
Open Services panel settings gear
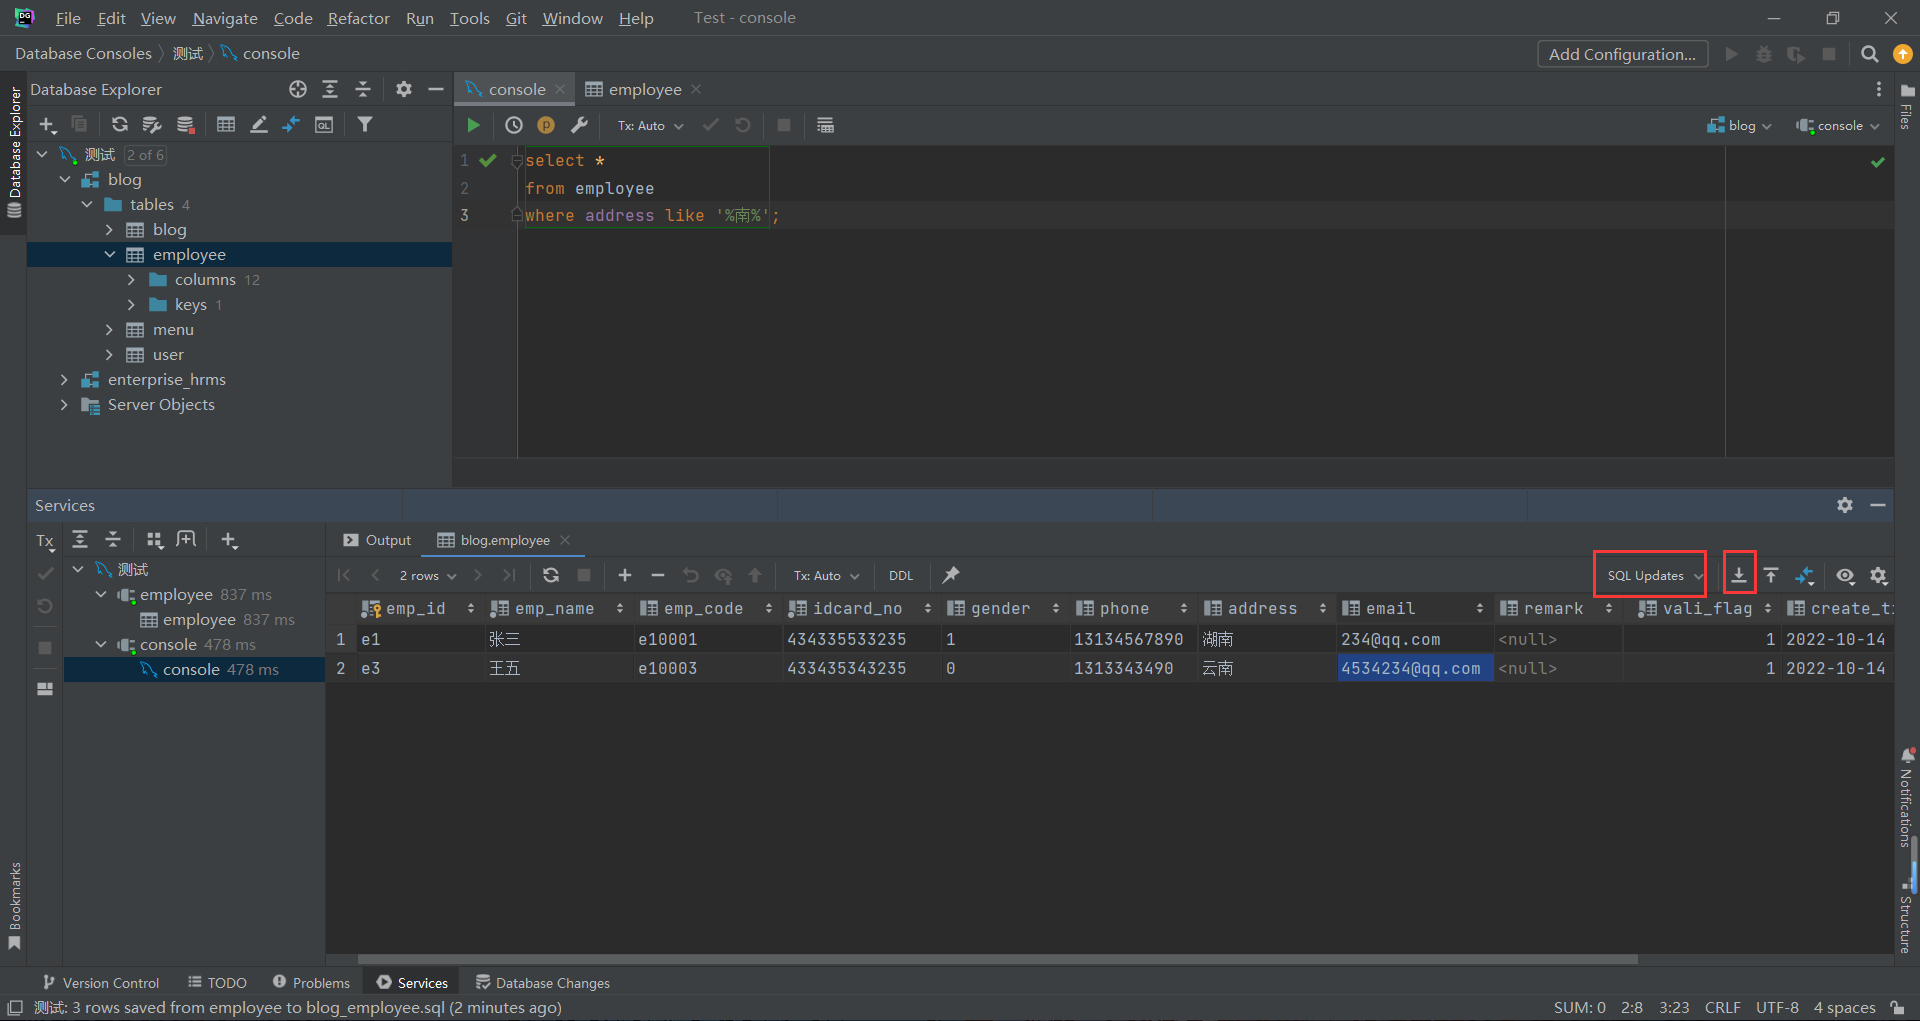point(1845,505)
